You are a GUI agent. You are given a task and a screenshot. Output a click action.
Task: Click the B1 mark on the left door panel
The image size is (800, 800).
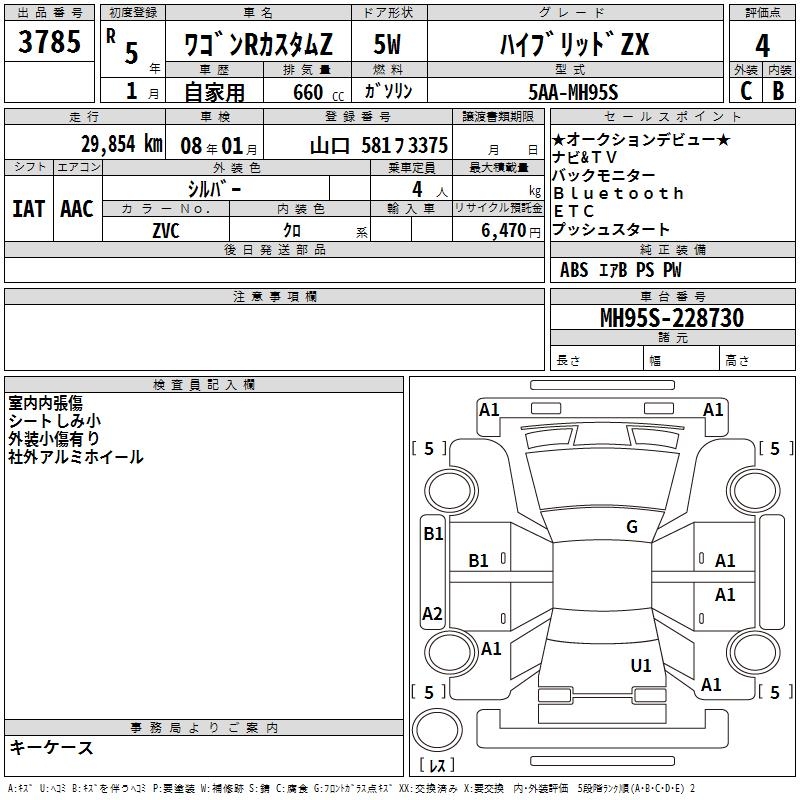pyautogui.click(x=478, y=561)
